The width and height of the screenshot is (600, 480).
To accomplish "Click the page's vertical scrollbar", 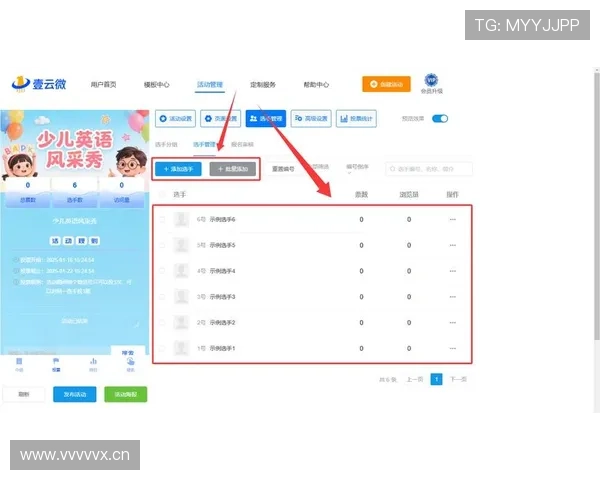I will (x=597, y=206).
